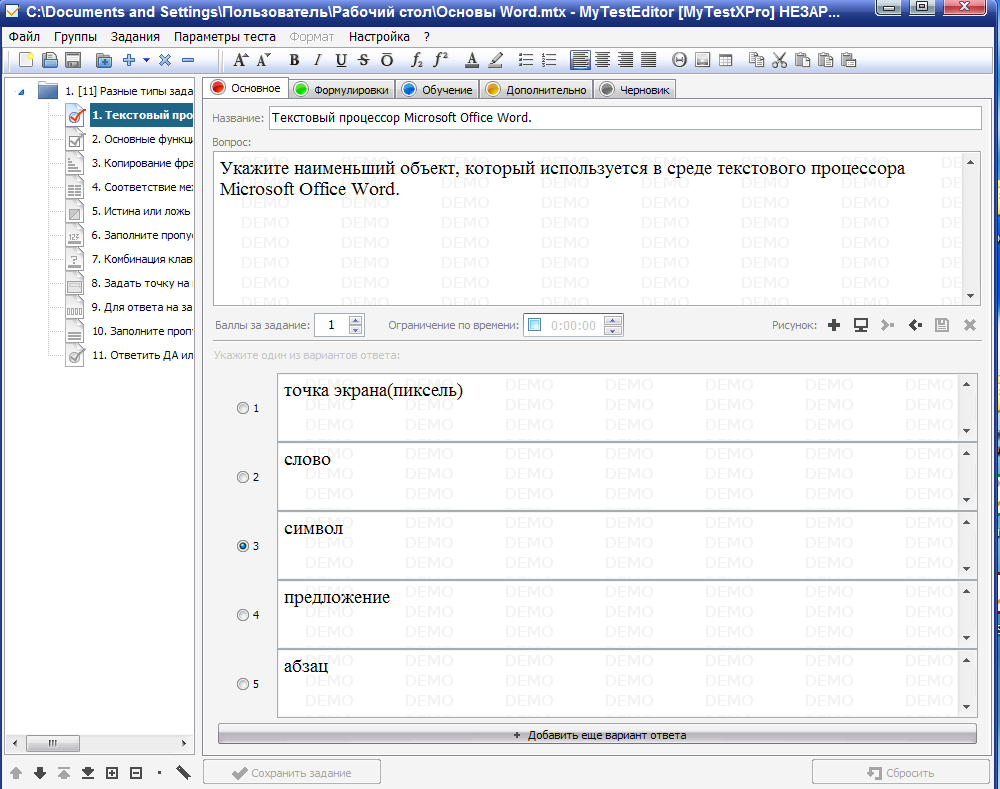Select answer option 3 radio button

243,546
